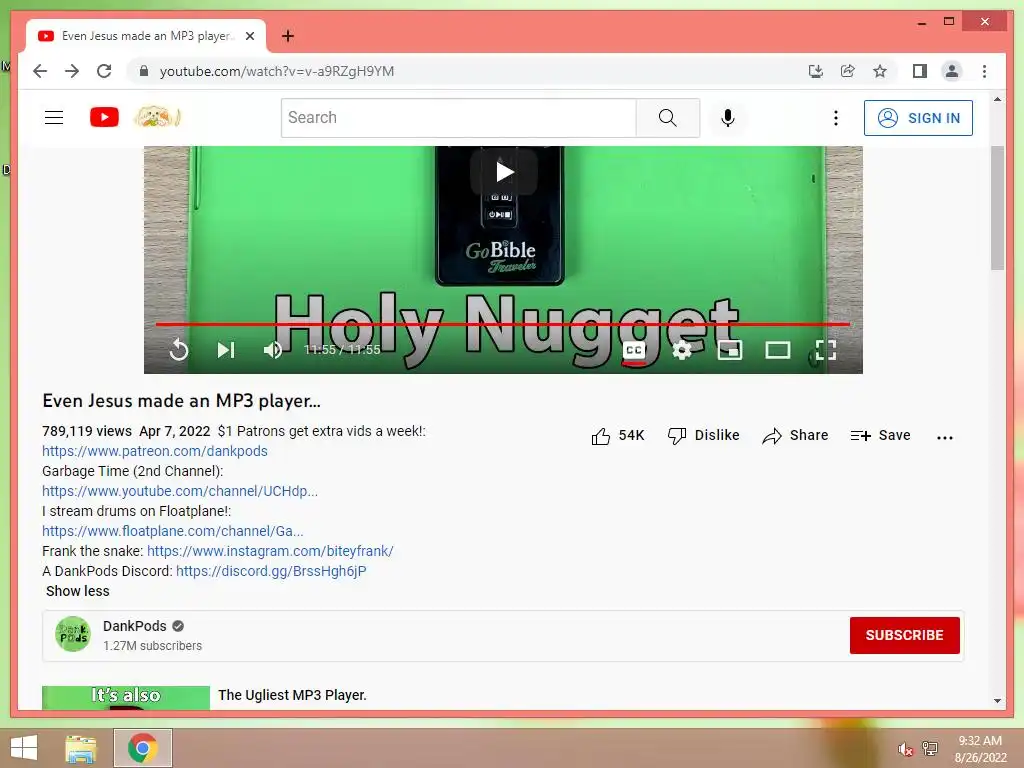Like the video with 54K likes

coord(618,436)
